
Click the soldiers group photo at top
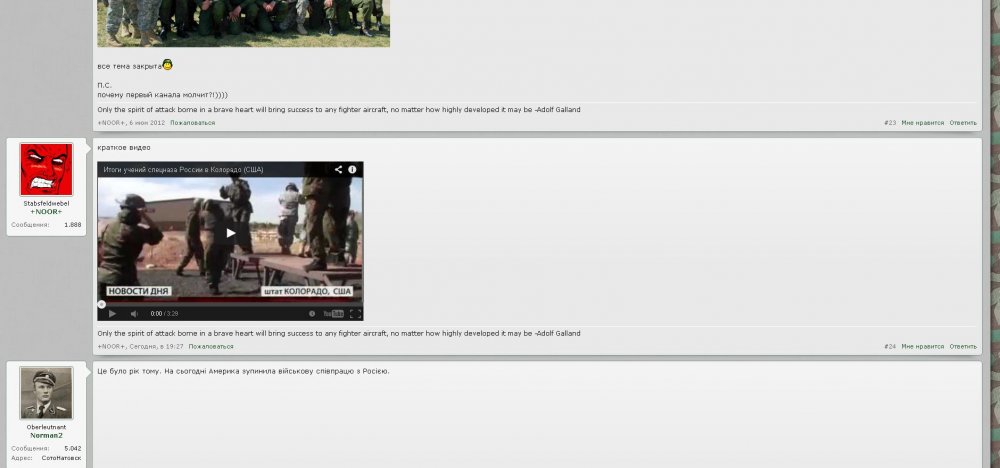(243, 23)
